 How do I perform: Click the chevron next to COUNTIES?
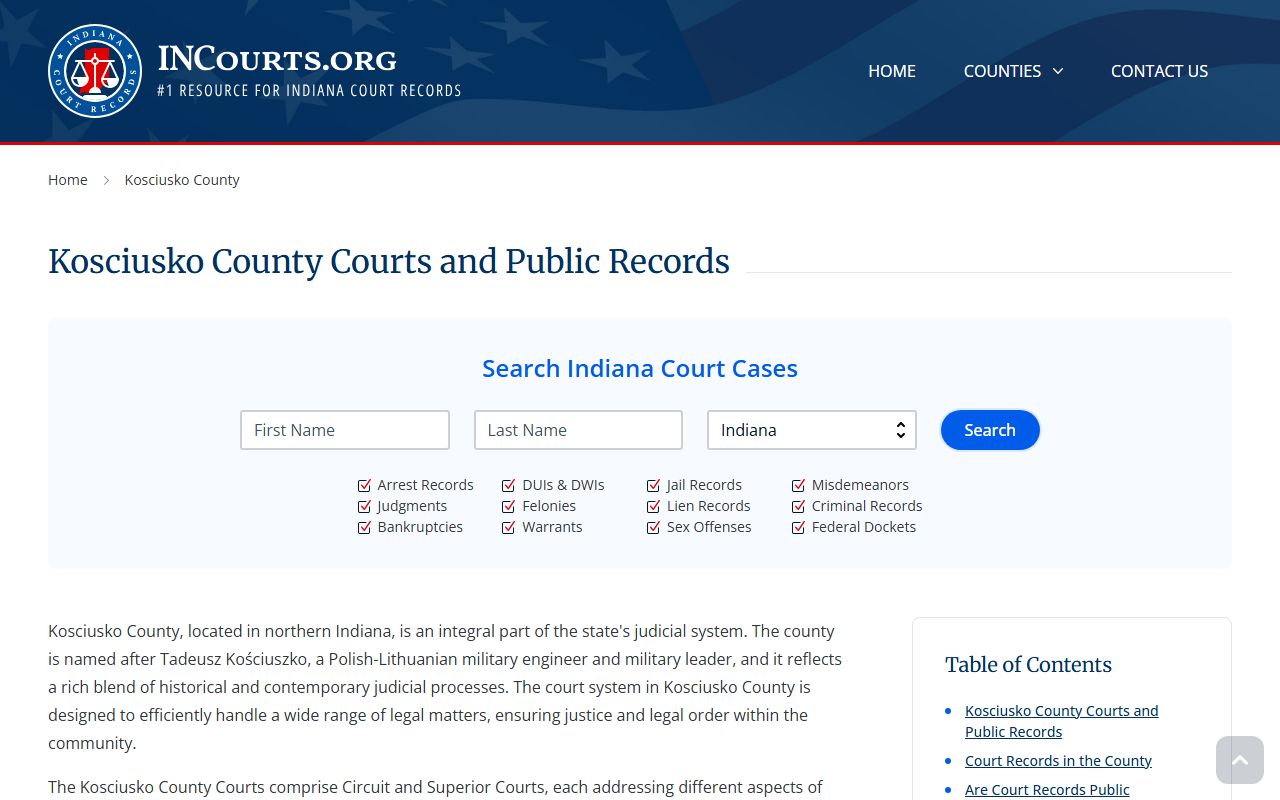[1058, 71]
